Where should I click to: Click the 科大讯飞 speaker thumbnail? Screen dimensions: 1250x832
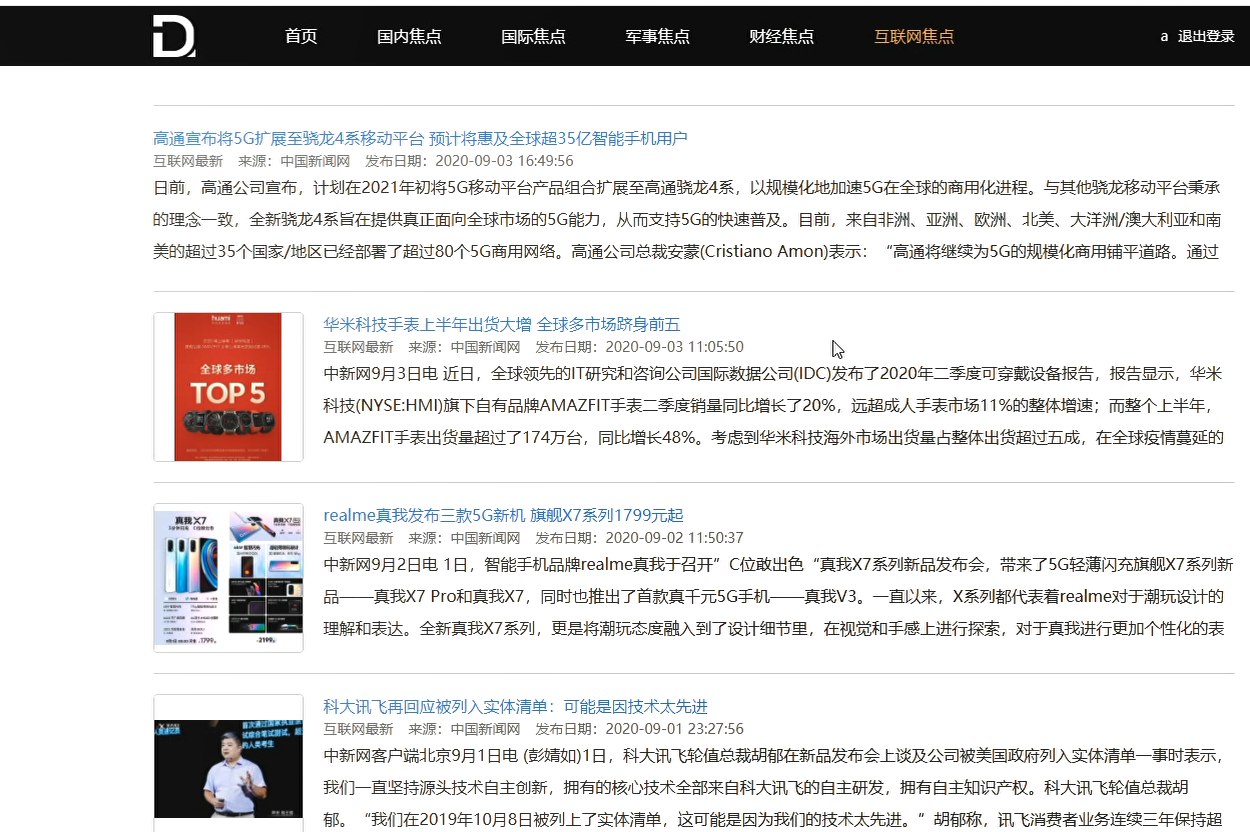click(228, 763)
